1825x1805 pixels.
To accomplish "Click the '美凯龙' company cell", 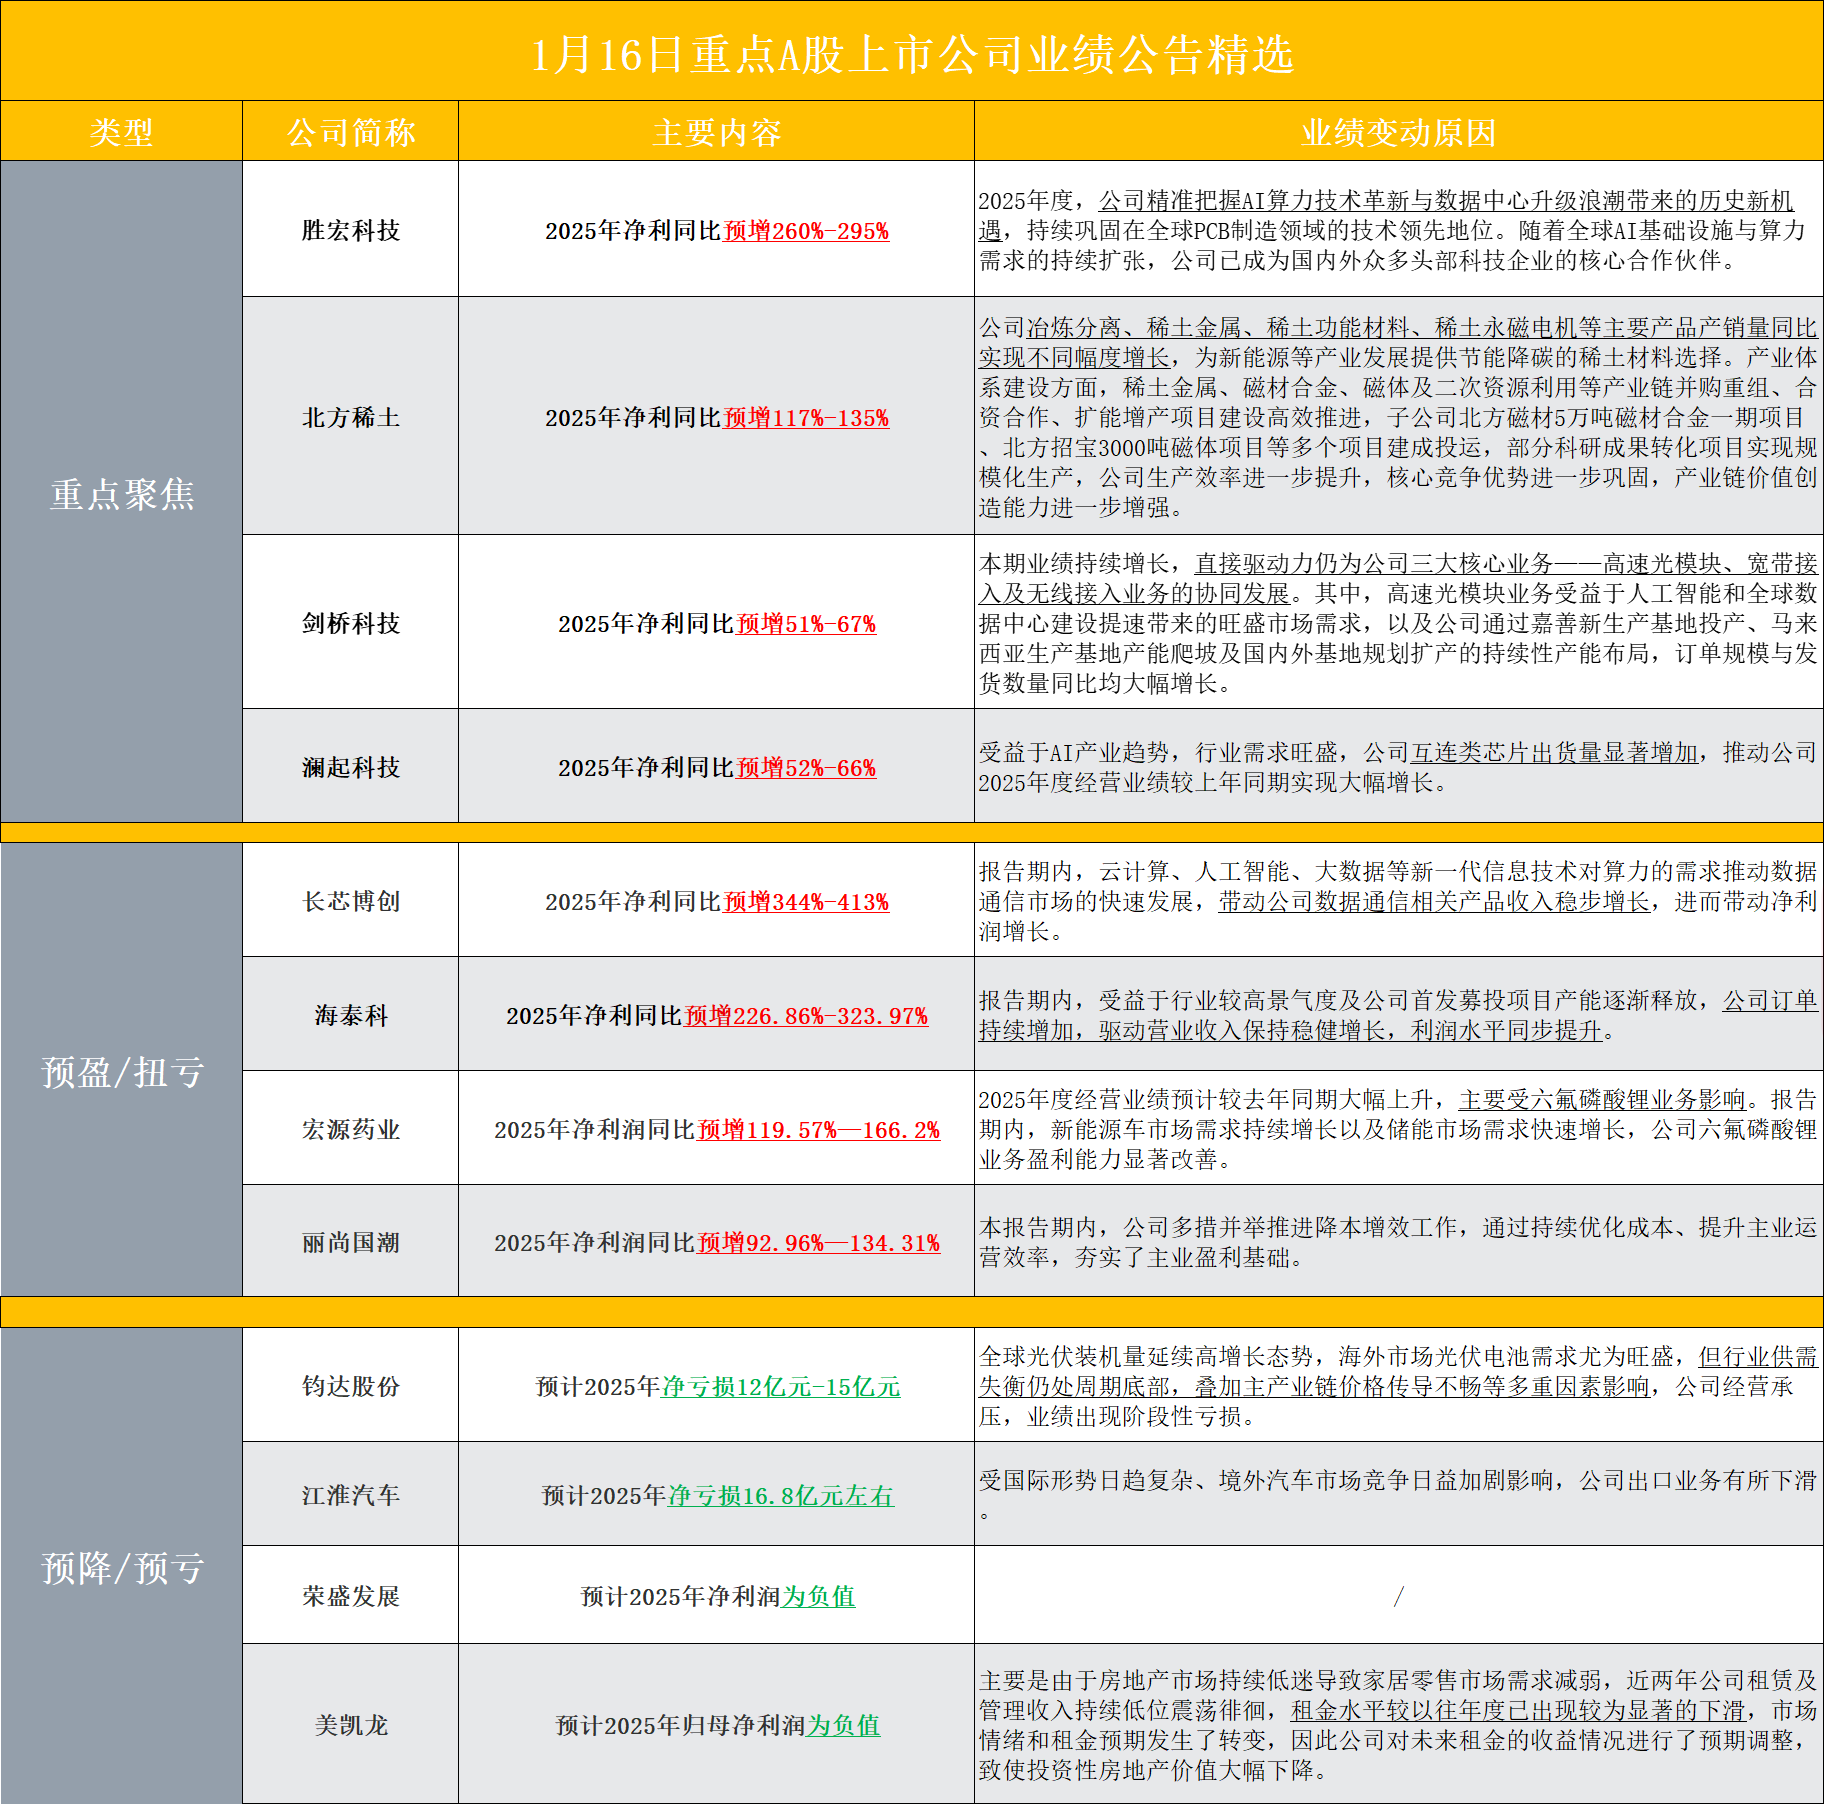I will [350, 1726].
